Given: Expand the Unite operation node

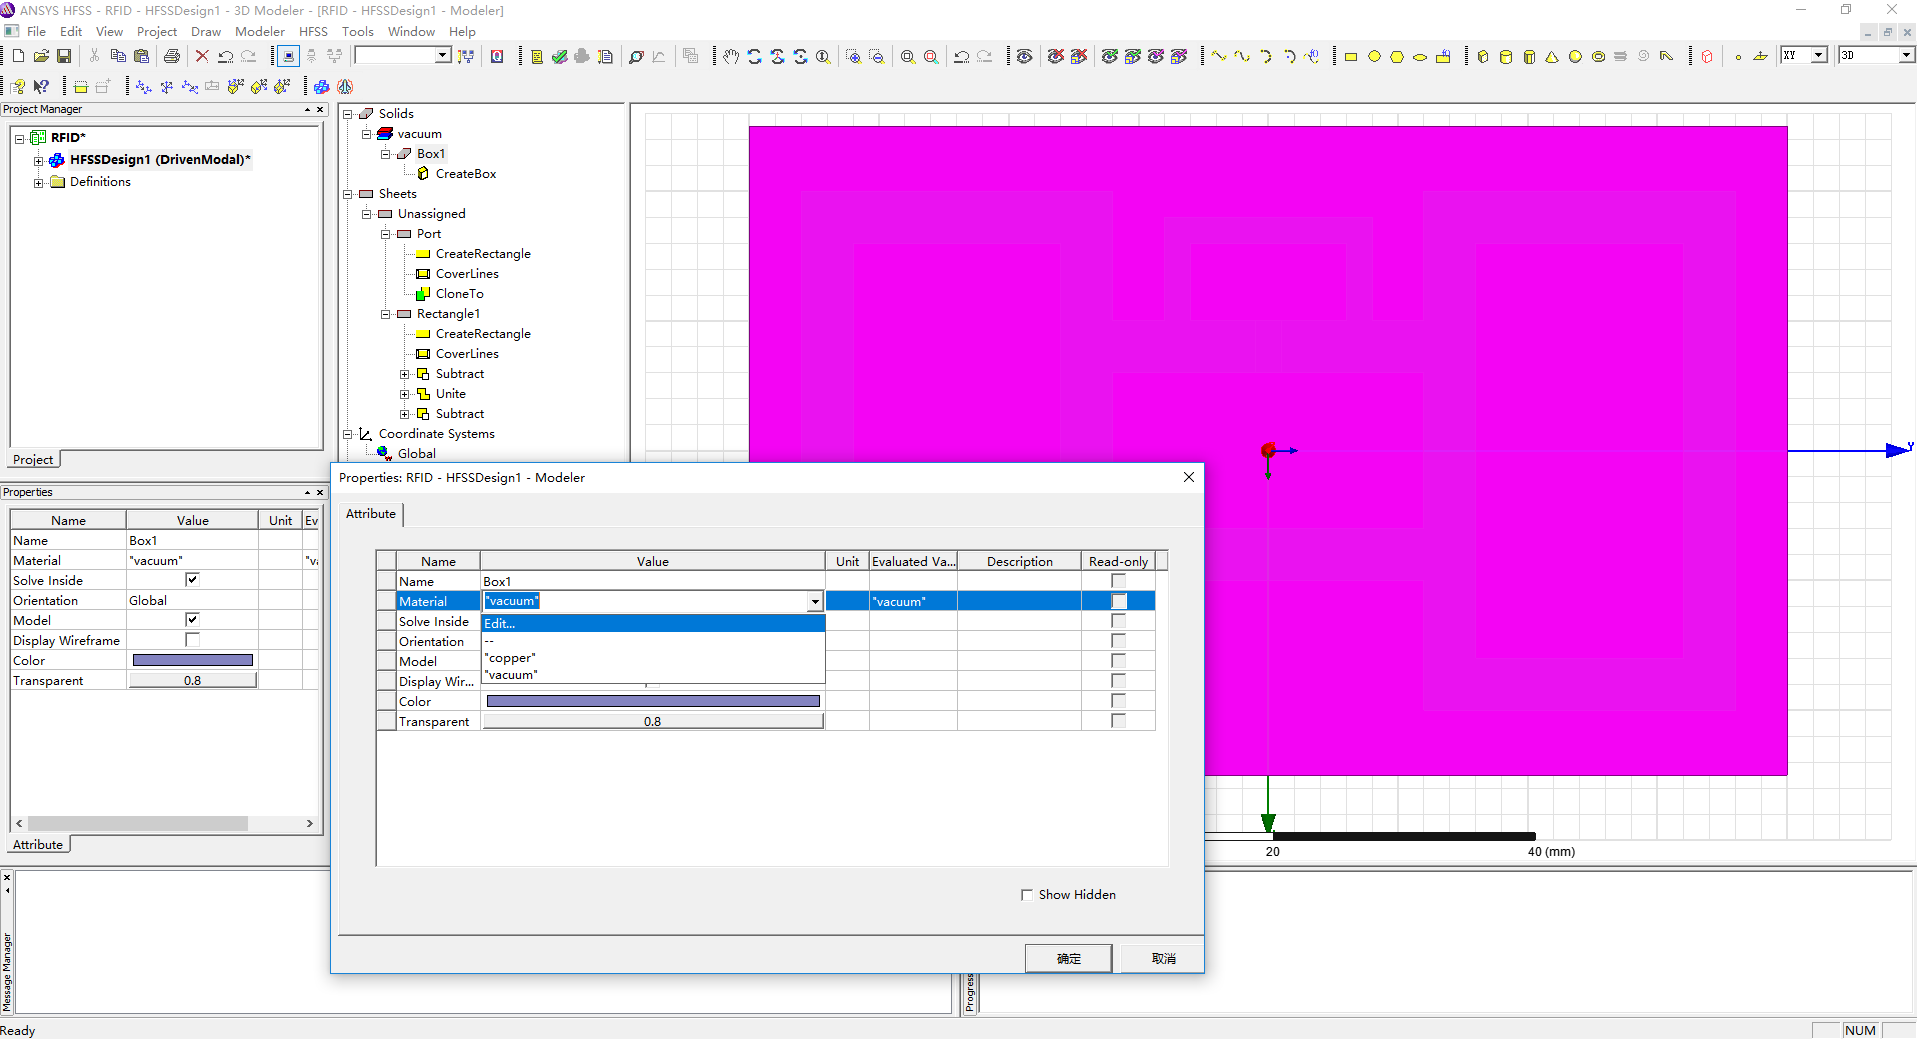Looking at the screenshot, I should coord(405,394).
